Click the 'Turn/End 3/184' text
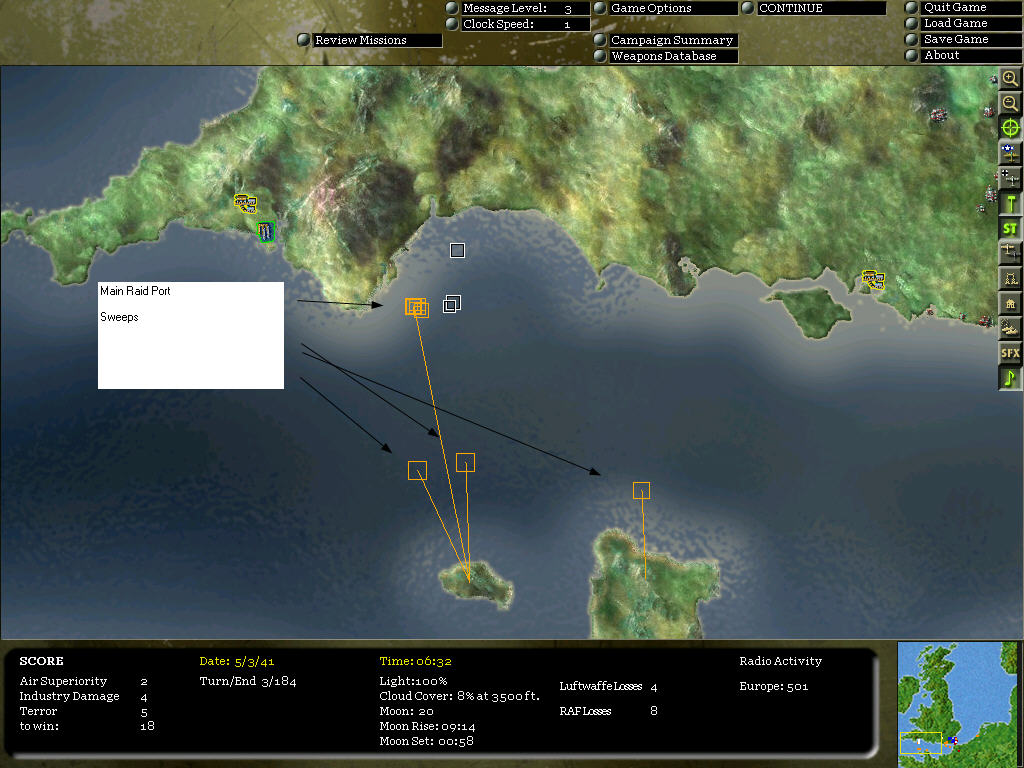Screen dimensions: 1024x768 pos(248,681)
